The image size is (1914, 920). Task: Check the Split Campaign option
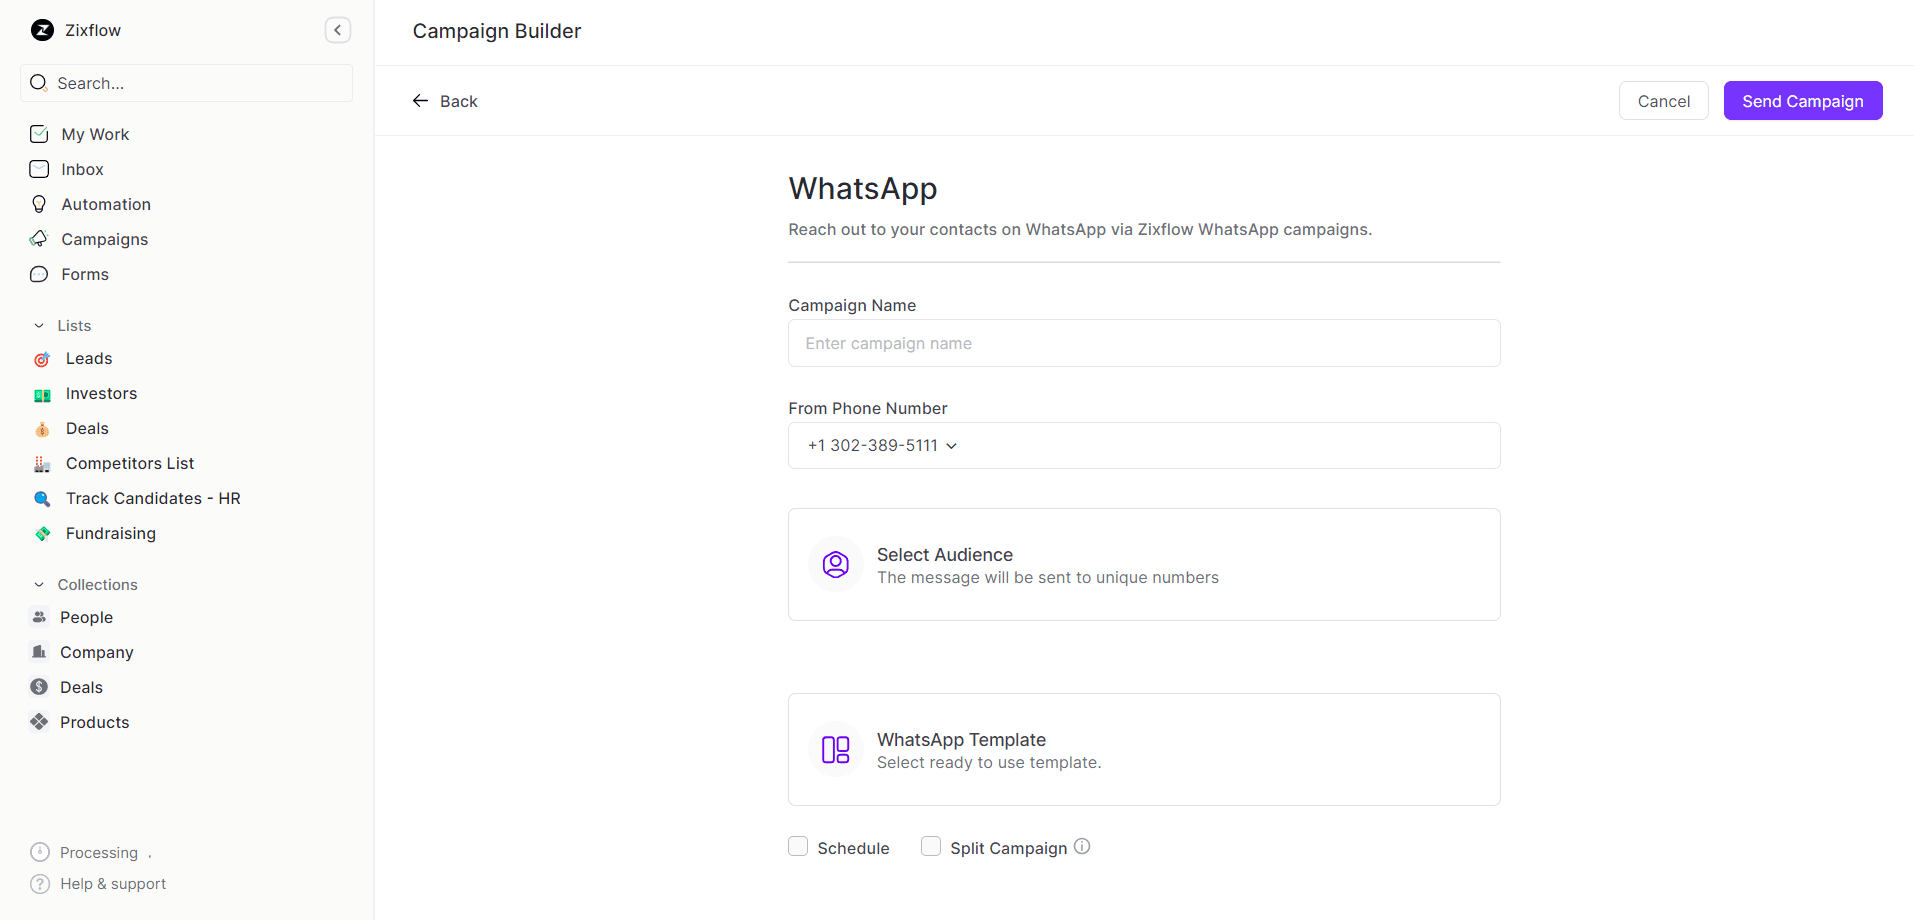pyautogui.click(x=930, y=846)
